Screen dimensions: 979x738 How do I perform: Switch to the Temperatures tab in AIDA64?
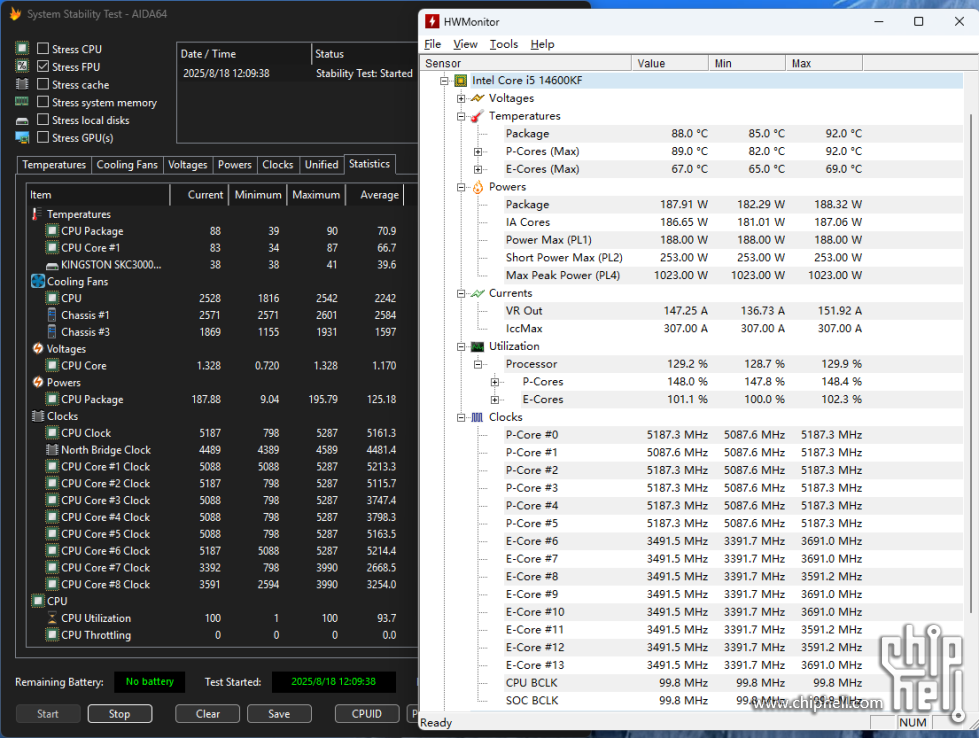pos(54,165)
